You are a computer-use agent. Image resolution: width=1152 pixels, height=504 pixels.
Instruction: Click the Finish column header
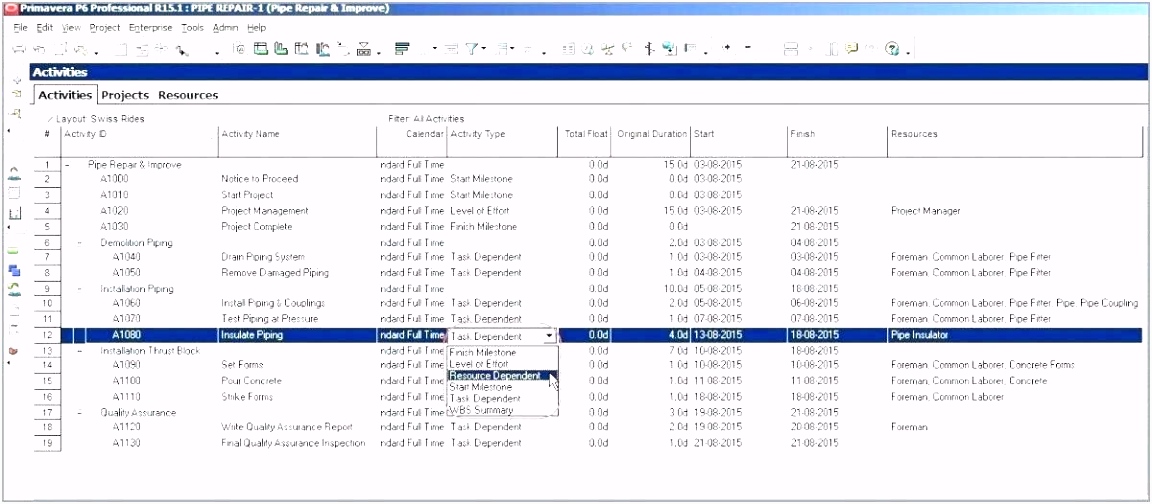(836, 134)
